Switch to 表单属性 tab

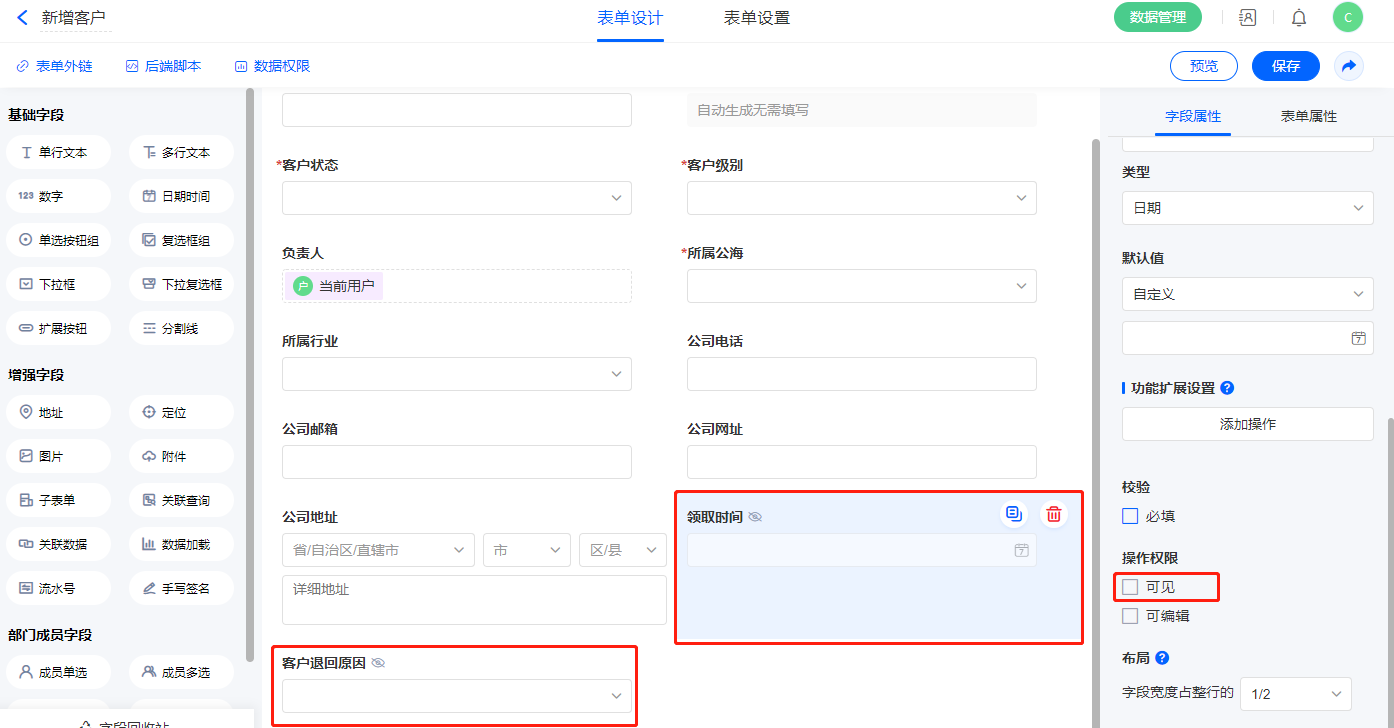pos(1308,116)
